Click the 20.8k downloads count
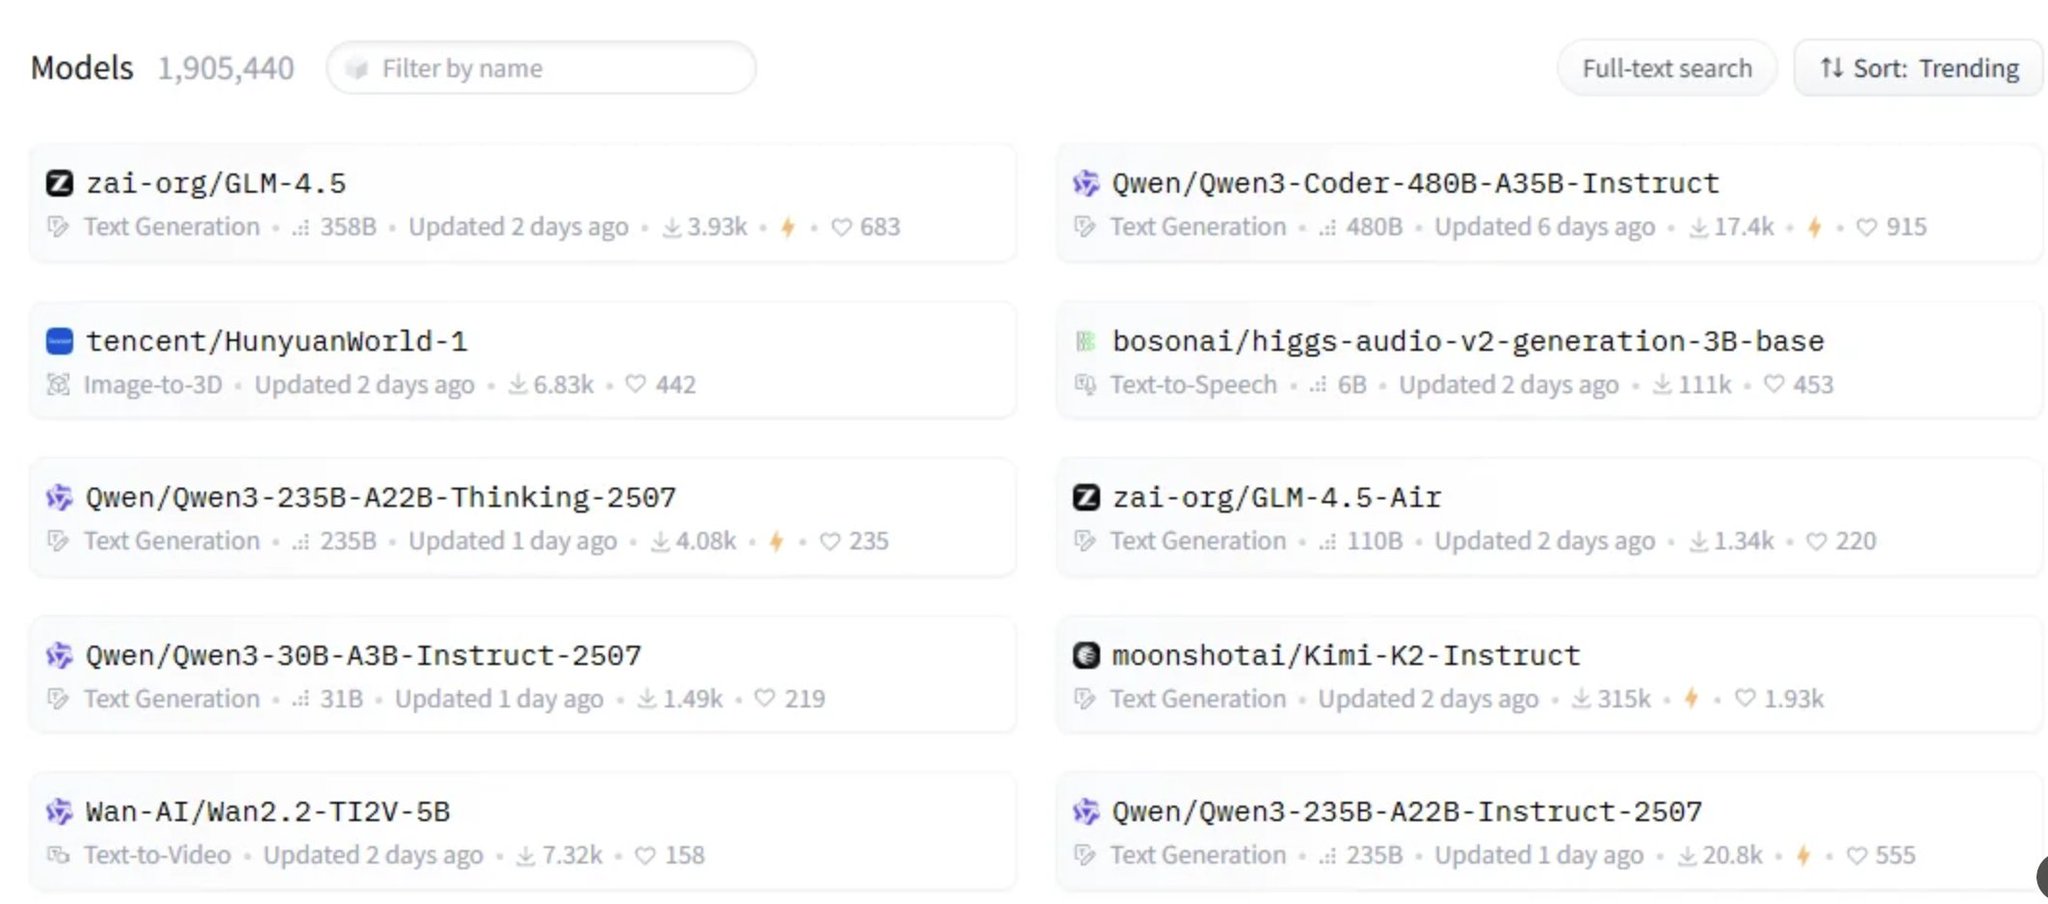The image size is (2048, 904). tap(1733, 856)
